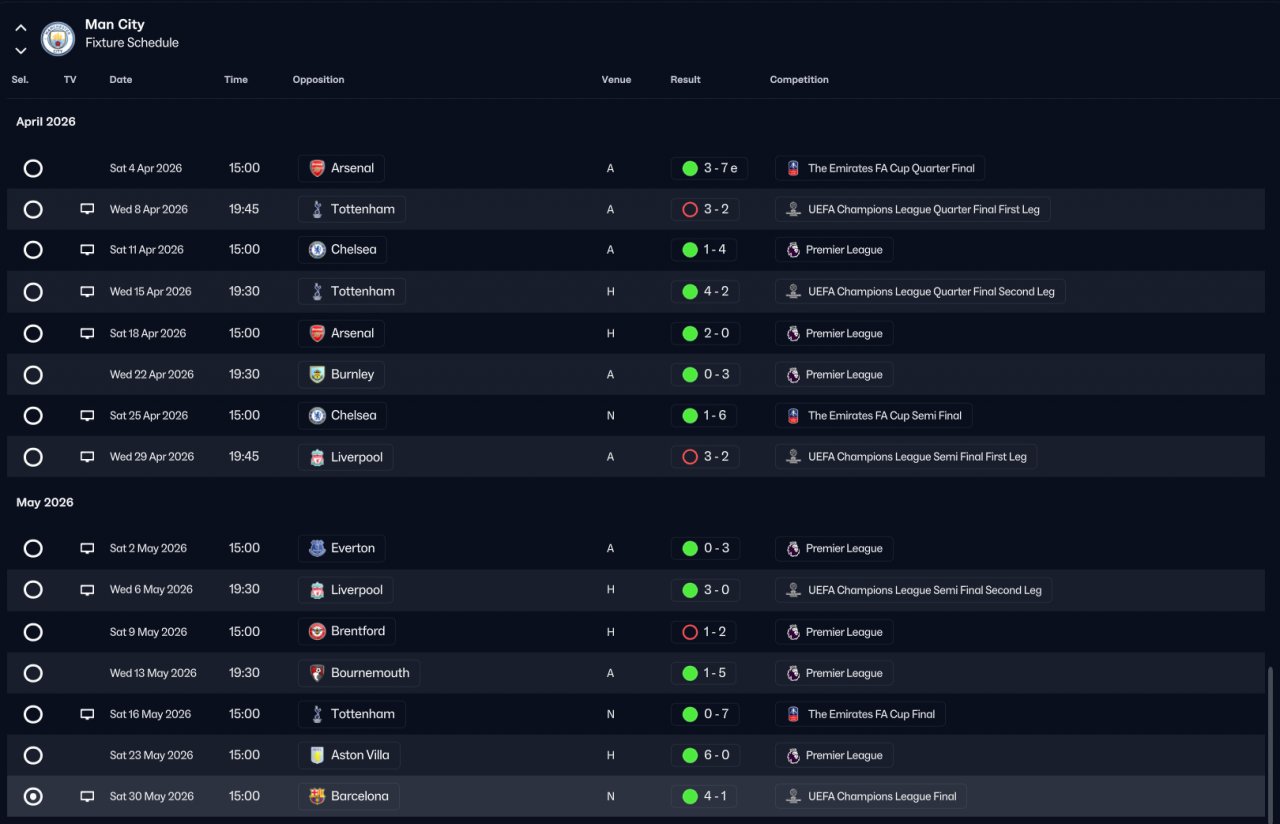Open Liverpool from the Wed 29 Apr fixture
Image resolution: width=1280 pixels, height=824 pixels.
point(345,456)
